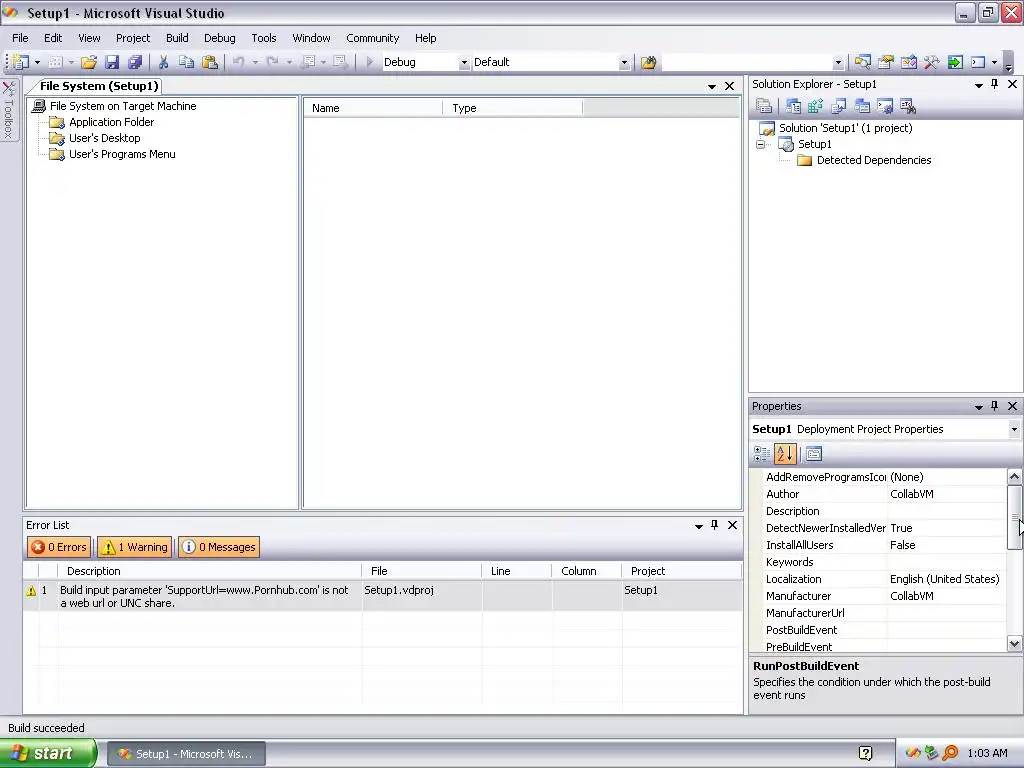Open the Community menu
Image resolution: width=1024 pixels, height=768 pixels.
[372, 38]
